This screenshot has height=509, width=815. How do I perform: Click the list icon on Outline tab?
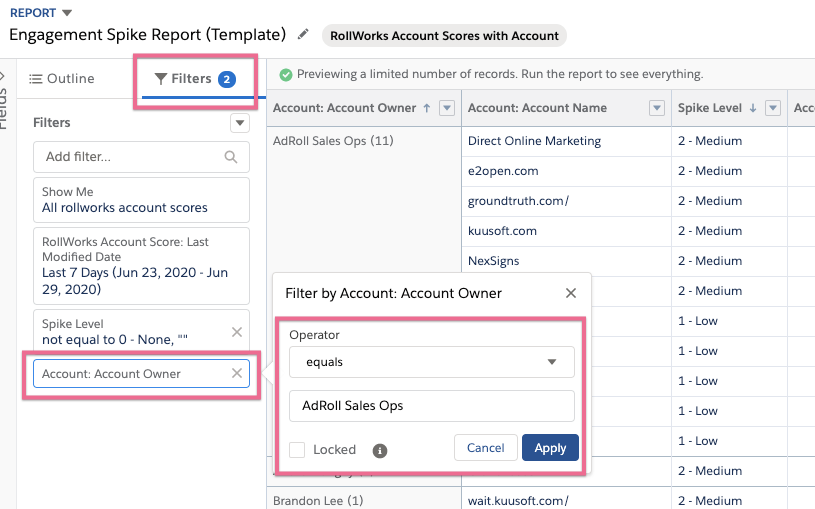click(x=35, y=79)
